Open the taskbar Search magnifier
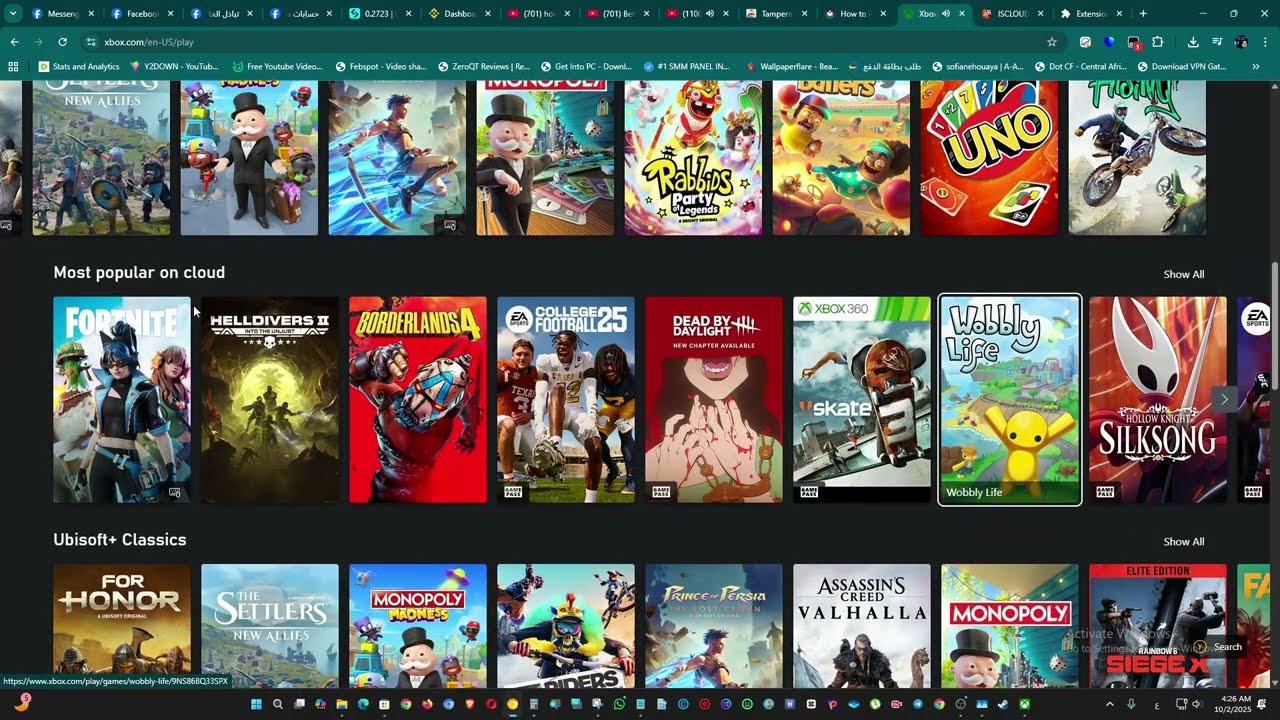Viewport: 1280px width, 720px height. pos(277,704)
